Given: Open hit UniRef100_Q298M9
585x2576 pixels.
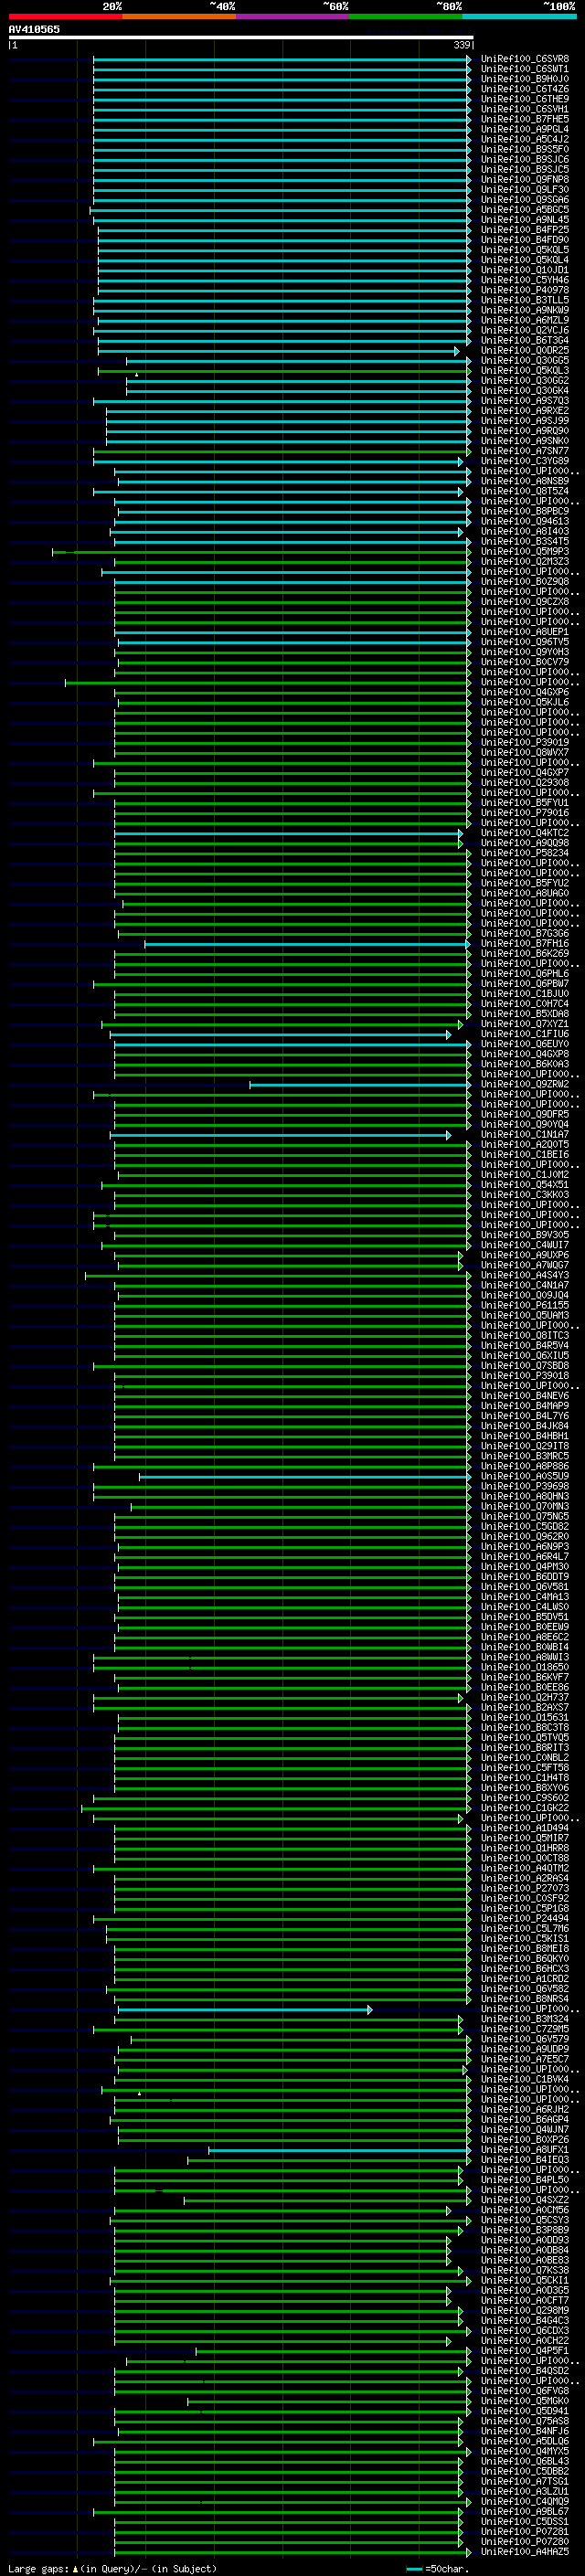Looking at the screenshot, I should pyautogui.click(x=525, y=2311).
